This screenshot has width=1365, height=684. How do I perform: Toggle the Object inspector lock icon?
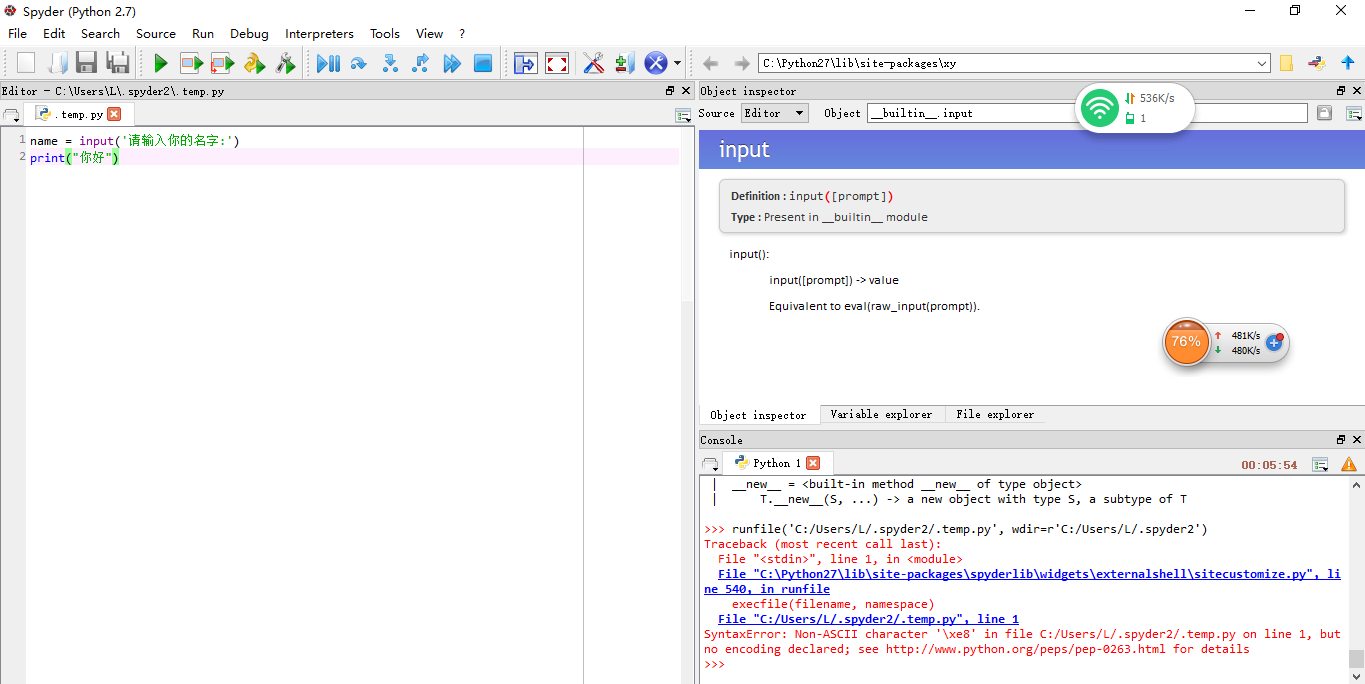pyautogui.click(x=1324, y=113)
